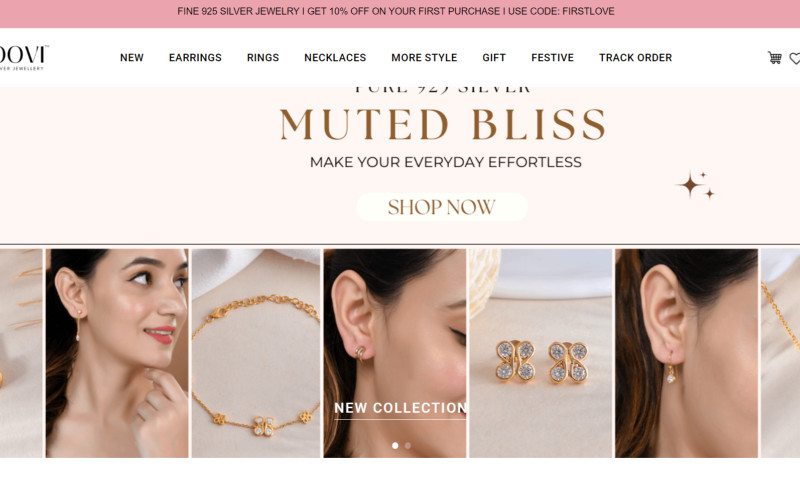Open the GIFT menu item

pos(494,58)
